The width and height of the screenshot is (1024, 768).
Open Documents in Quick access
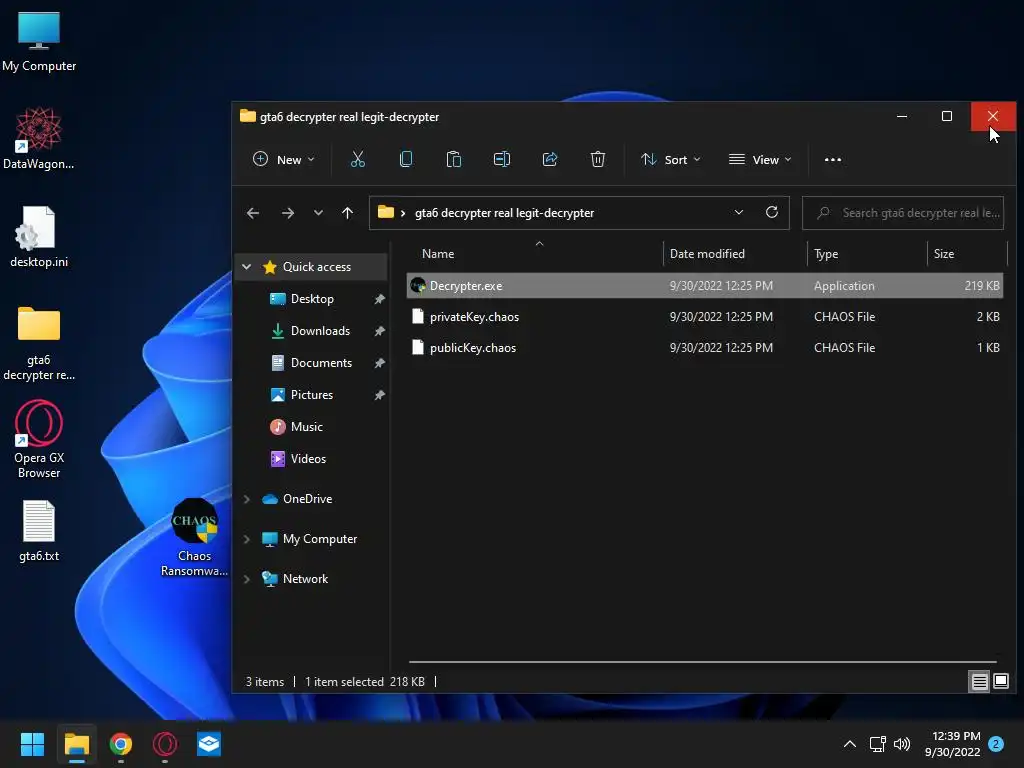click(321, 362)
